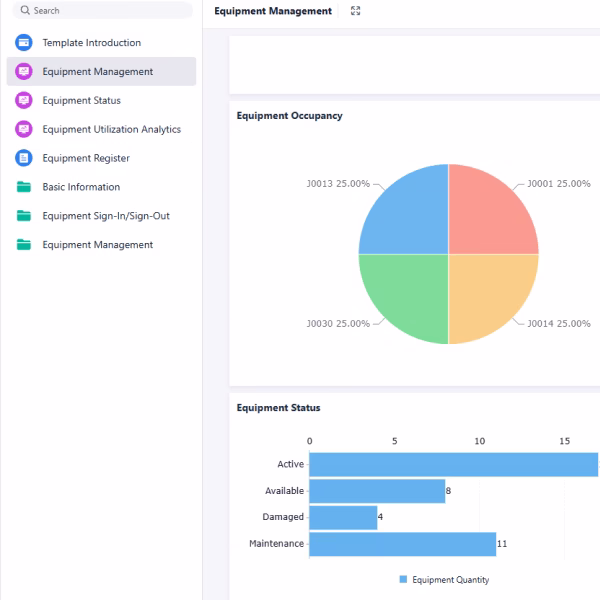600x600 pixels.
Task: Click the search magnifier icon
Action: (25, 11)
